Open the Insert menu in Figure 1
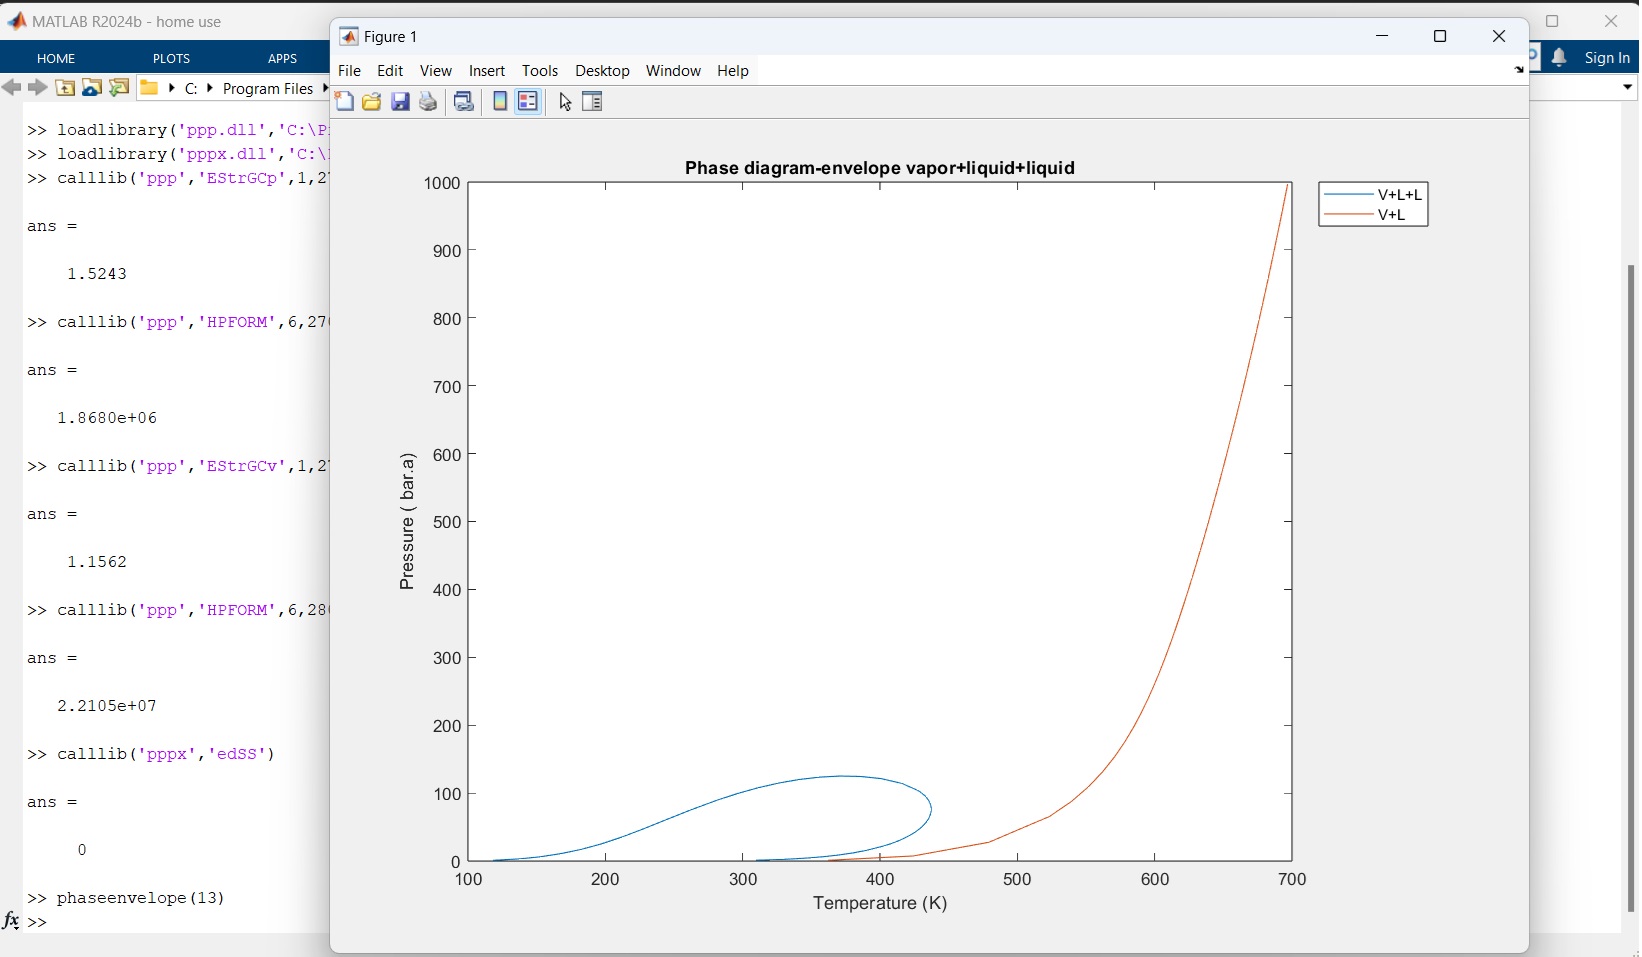 click(487, 71)
